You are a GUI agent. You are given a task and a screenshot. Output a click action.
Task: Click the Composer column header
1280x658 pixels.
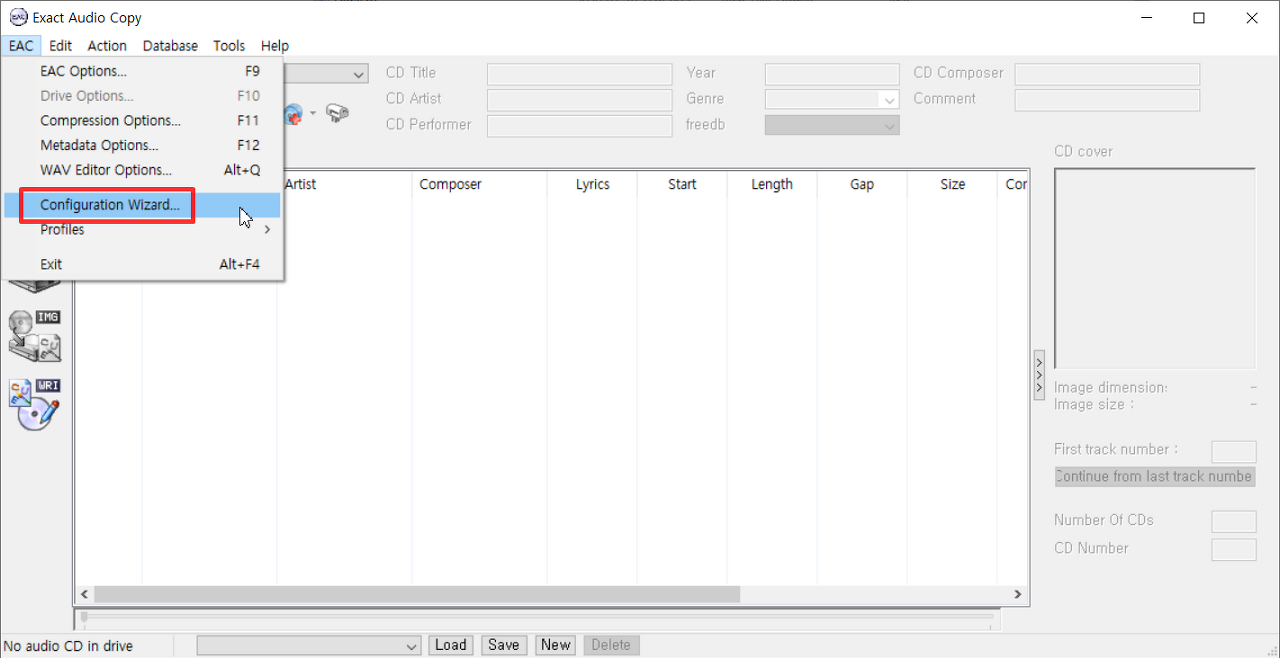[480, 184]
